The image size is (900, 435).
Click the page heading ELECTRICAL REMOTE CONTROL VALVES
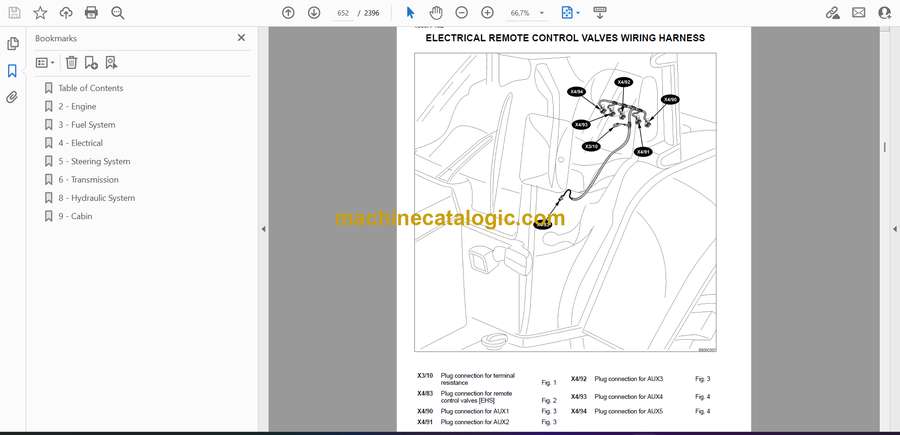tap(565, 38)
